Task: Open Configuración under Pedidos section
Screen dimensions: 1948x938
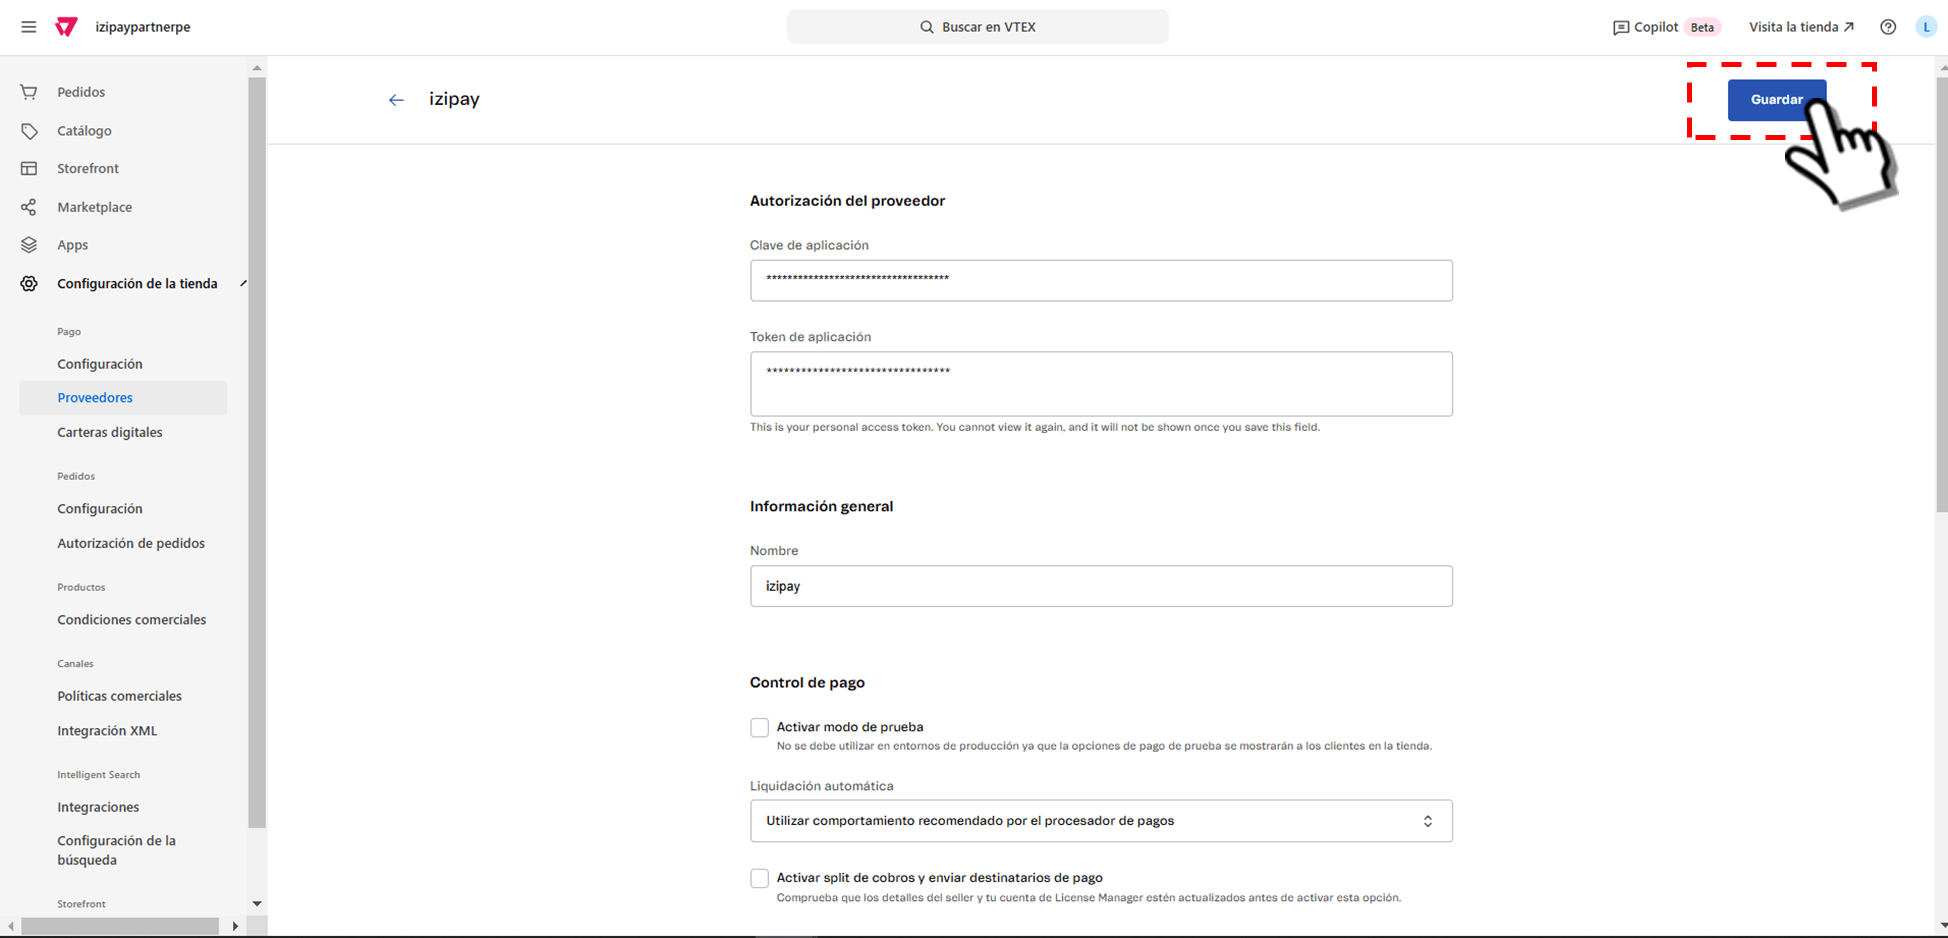Action: pyautogui.click(x=100, y=509)
